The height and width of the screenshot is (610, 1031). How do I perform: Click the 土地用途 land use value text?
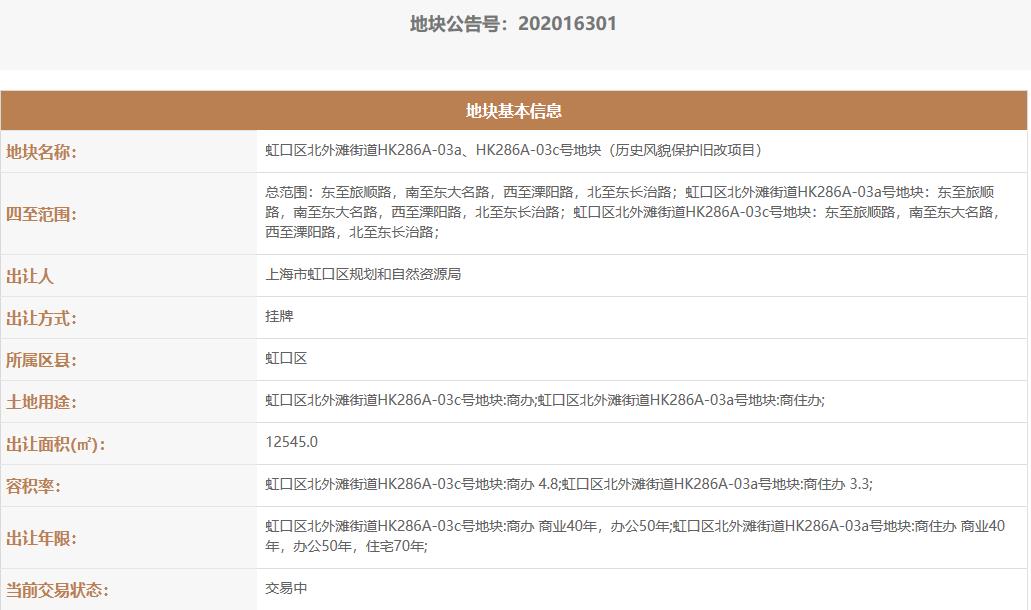pos(545,401)
